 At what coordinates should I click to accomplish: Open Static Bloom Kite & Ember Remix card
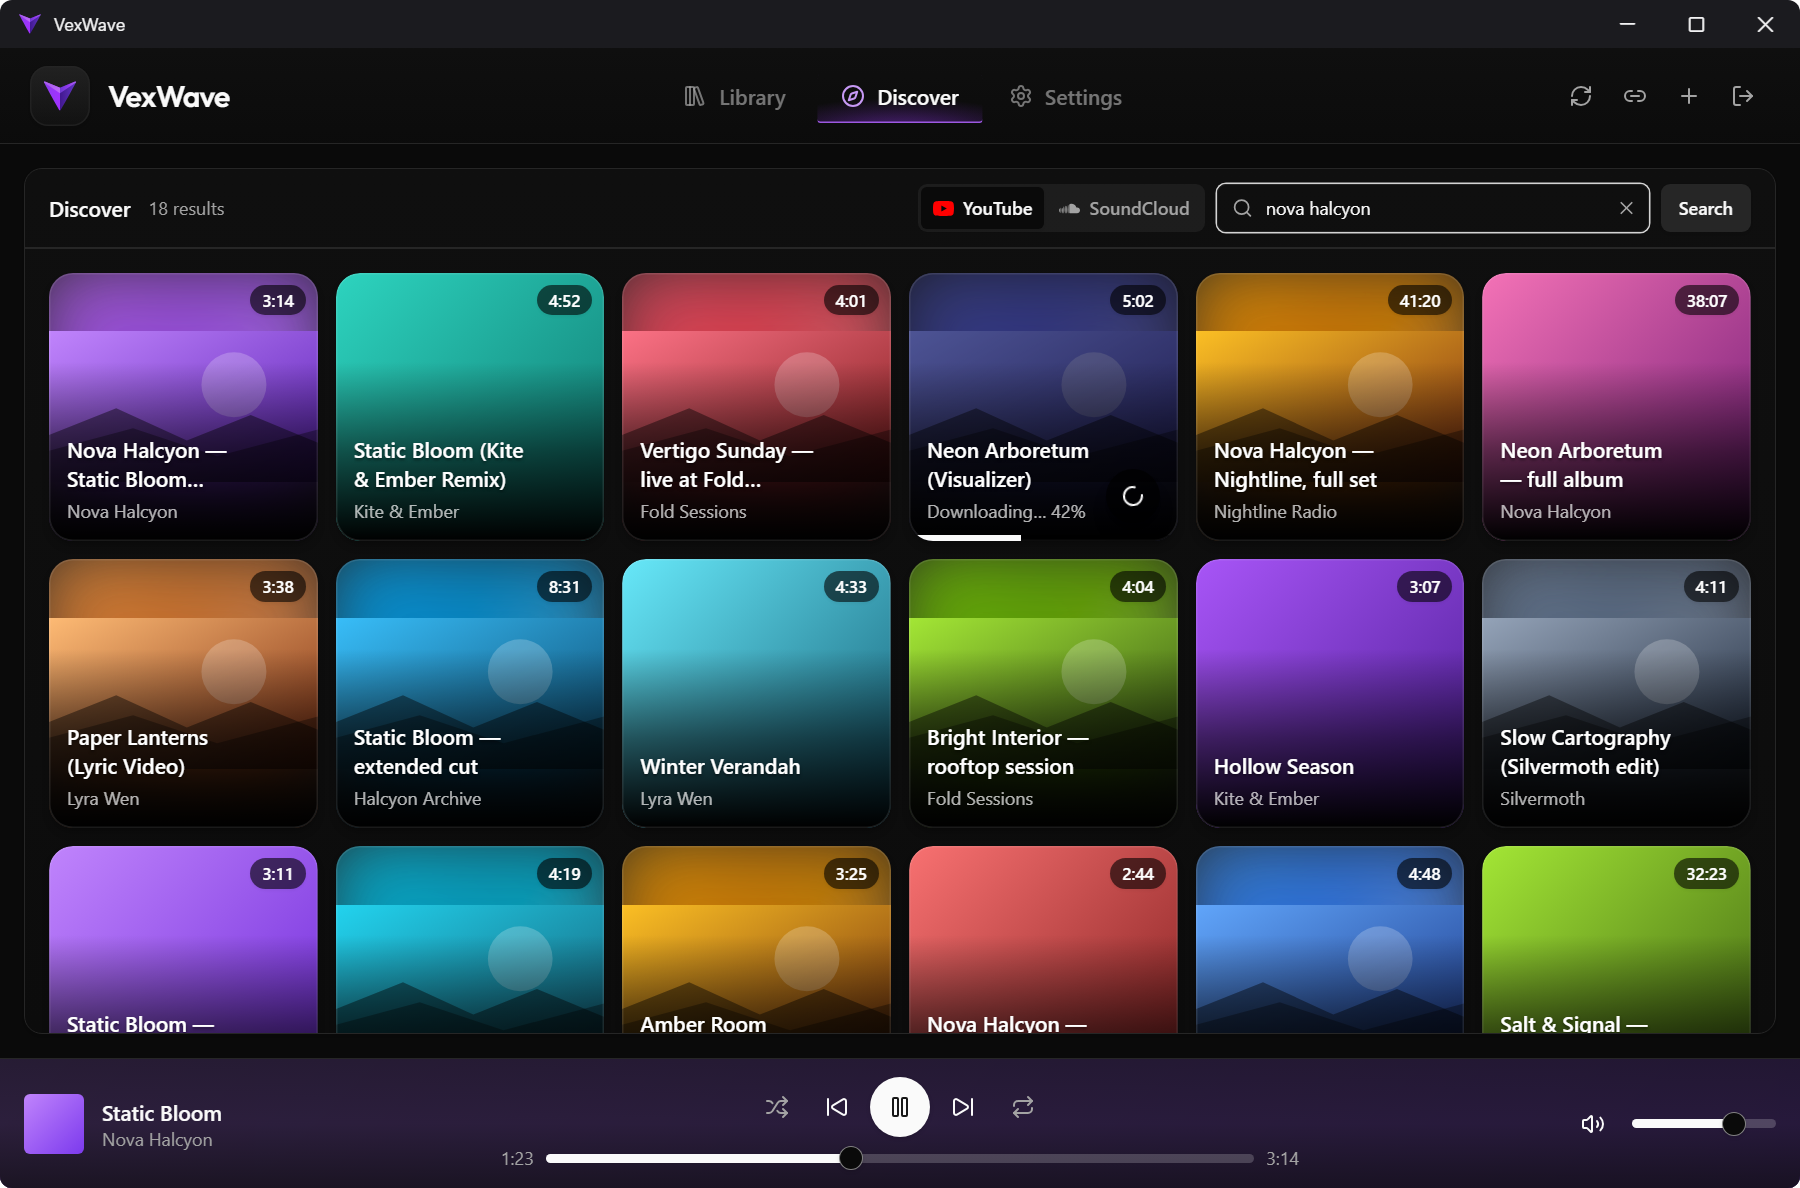click(470, 406)
